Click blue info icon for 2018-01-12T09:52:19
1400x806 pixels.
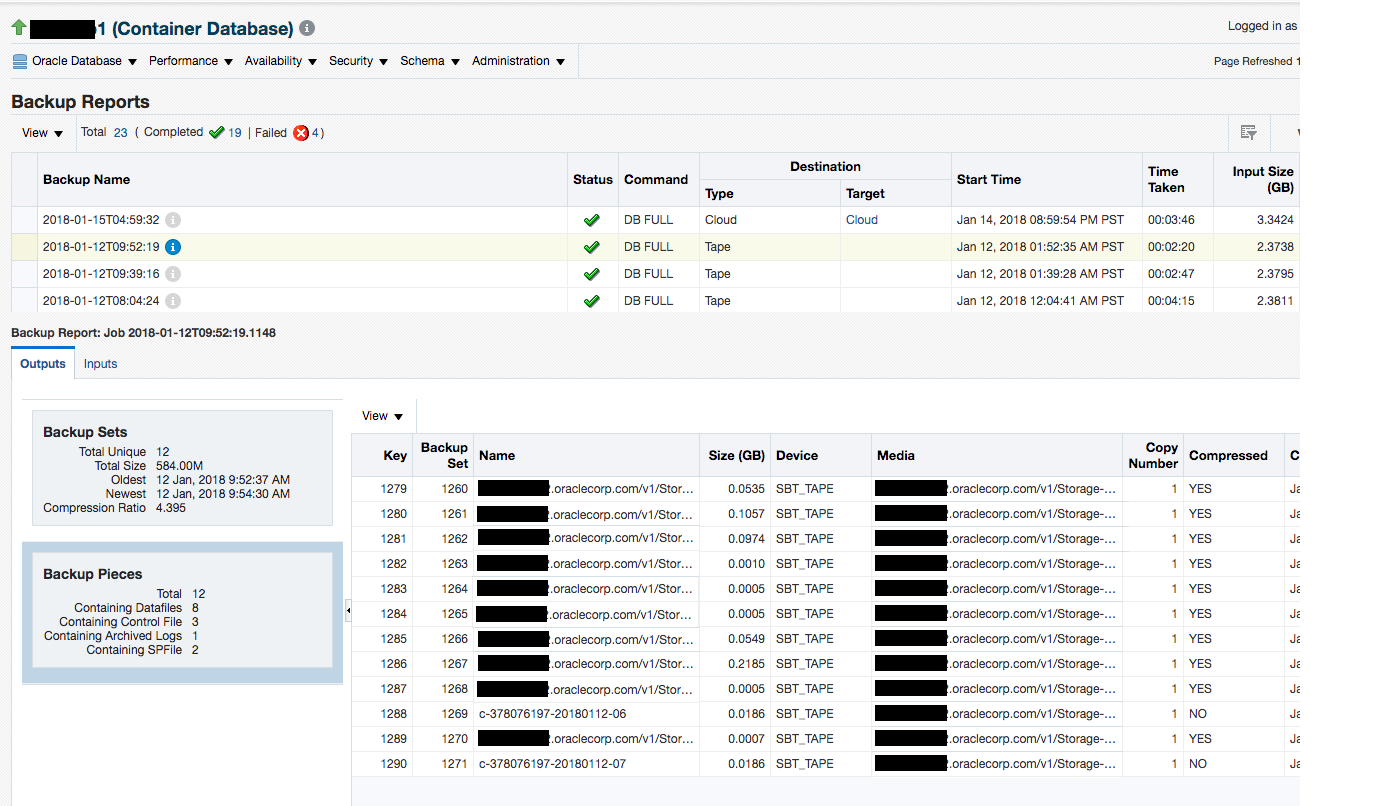(173, 247)
